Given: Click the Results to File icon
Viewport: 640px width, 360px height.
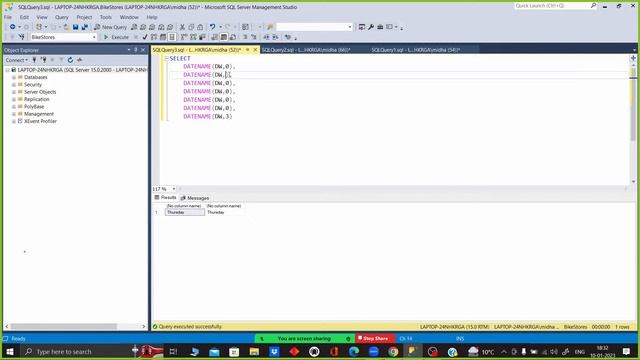Looking at the screenshot, I should [x=233, y=37].
